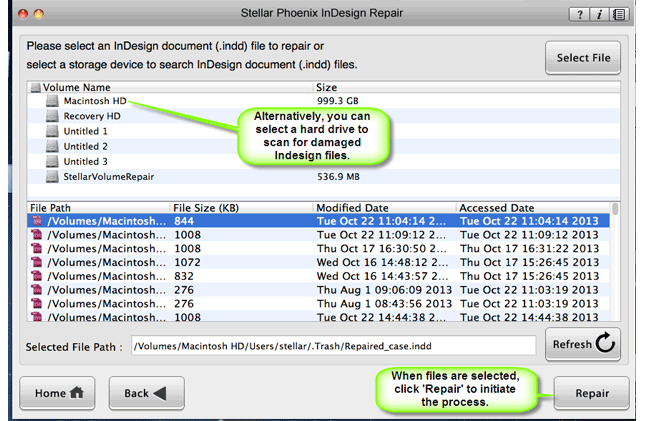
Task: Click the file icon in the 08:43:56 row
Action: [x=37, y=304]
